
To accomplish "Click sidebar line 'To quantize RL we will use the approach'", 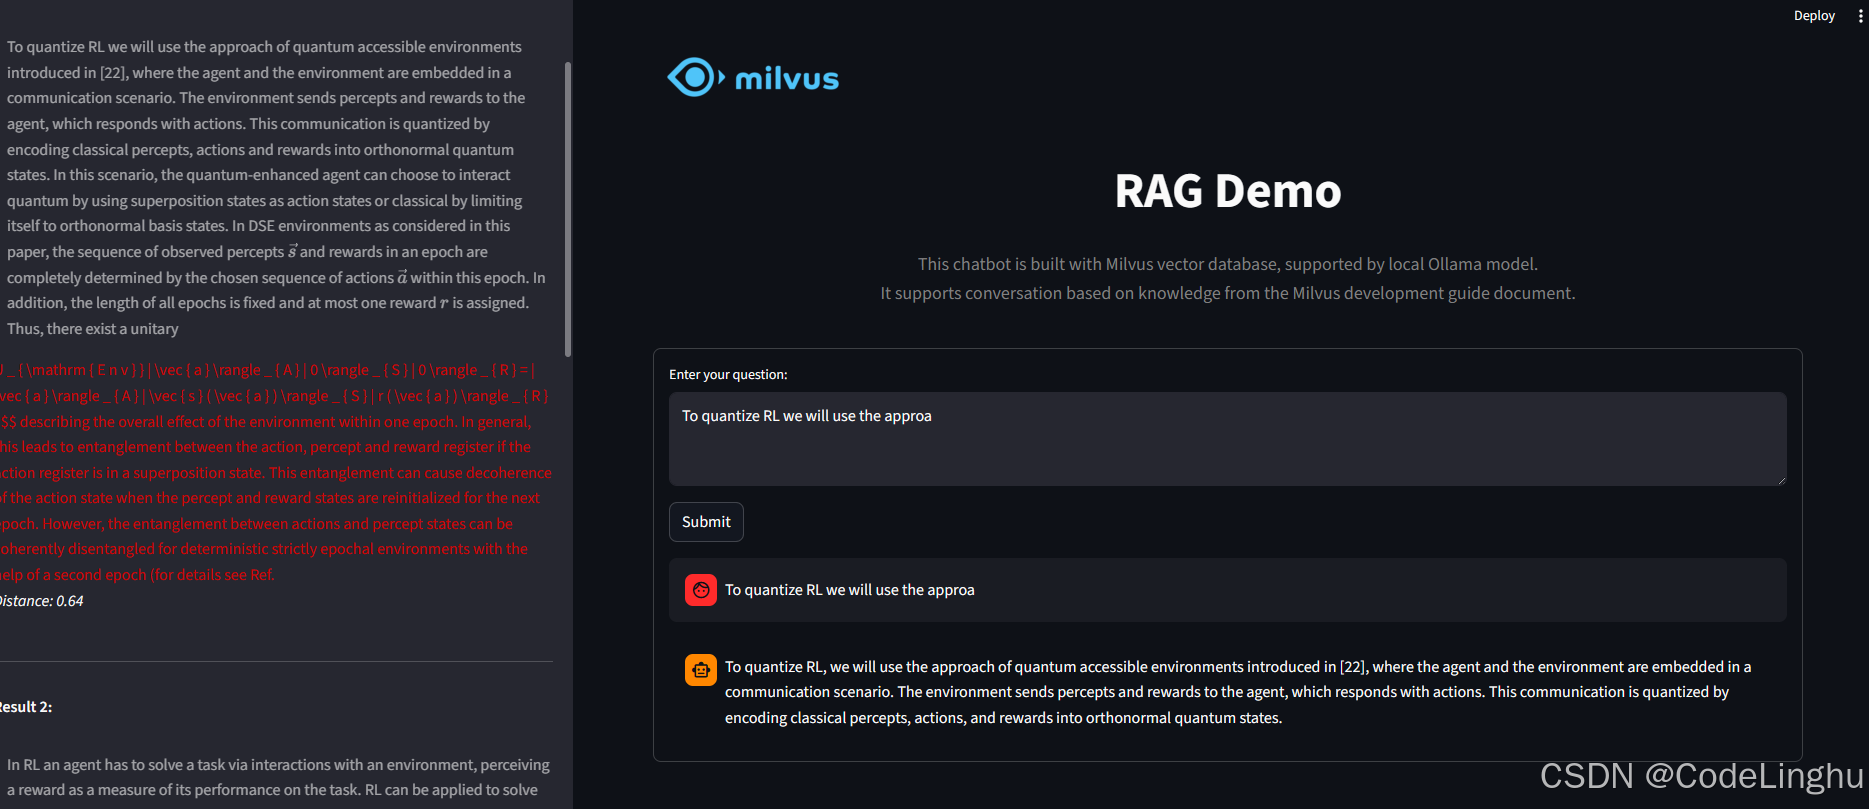I will click(x=264, y=47).
